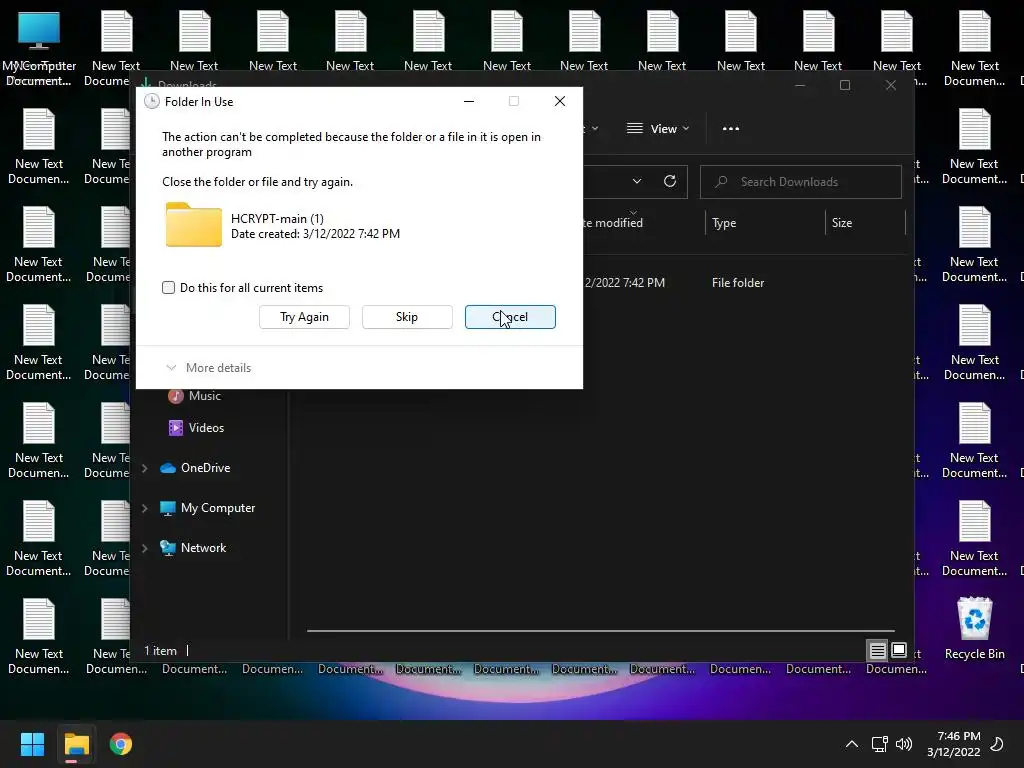Viewport: 1024px width, 768px height.
Task: Switch to details view icon in status bar
Action: click(877, 650)
